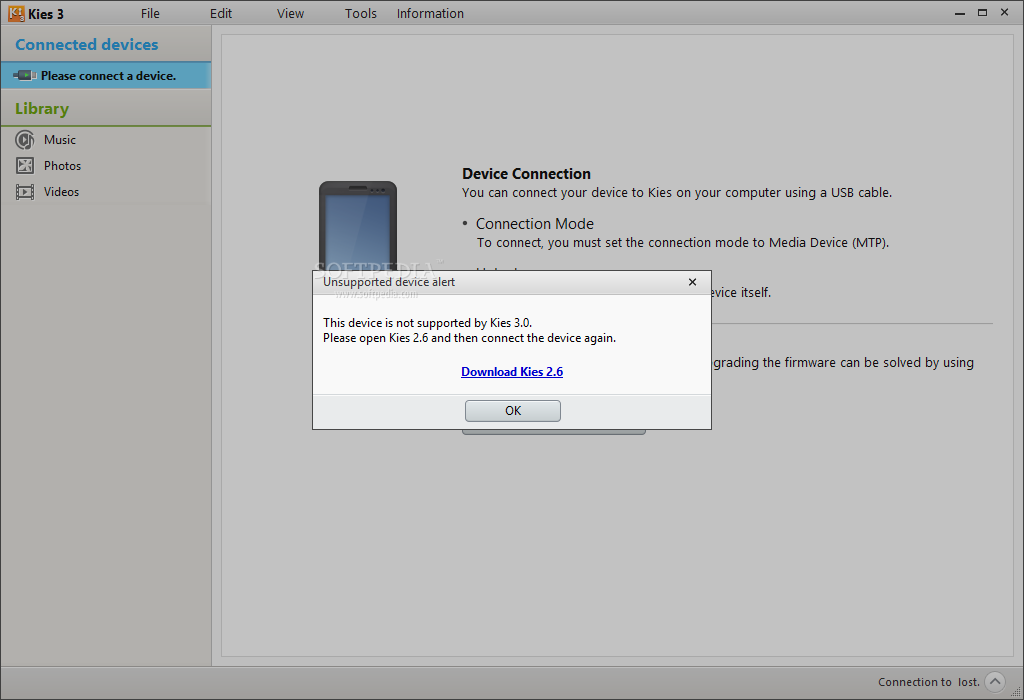This screenshot has width=1024, height=700.
Task: Click the USB connector icon in Connected devices
Action: [24, 76]
